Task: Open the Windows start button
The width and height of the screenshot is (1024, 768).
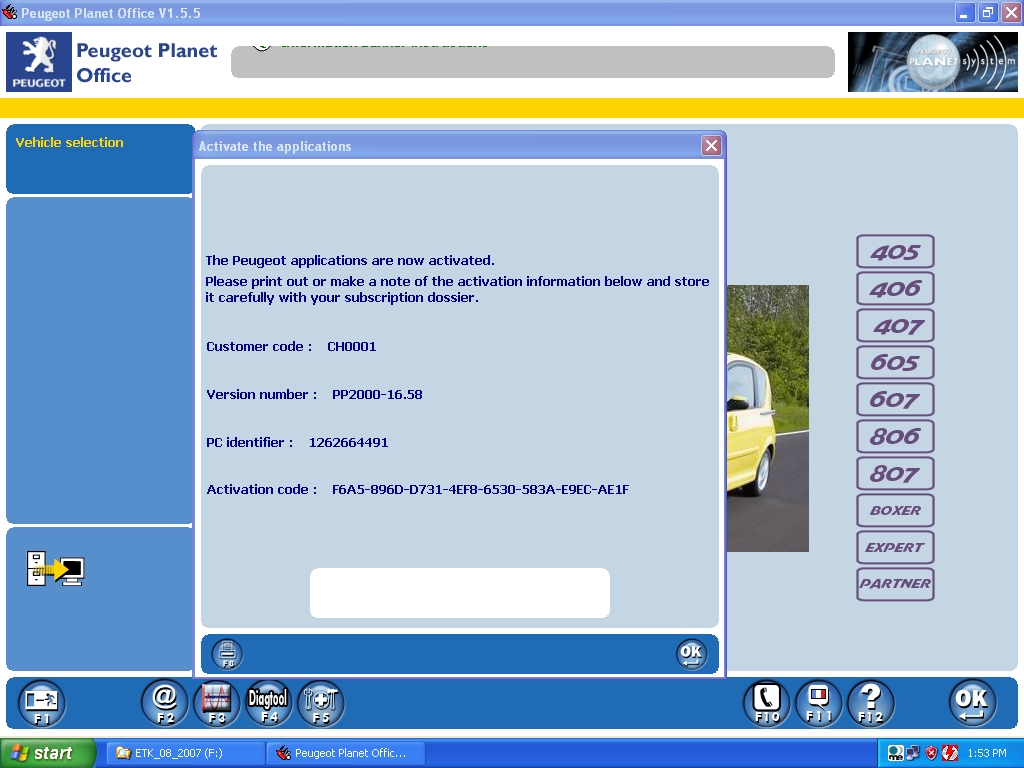Action: tap(48, 753)
